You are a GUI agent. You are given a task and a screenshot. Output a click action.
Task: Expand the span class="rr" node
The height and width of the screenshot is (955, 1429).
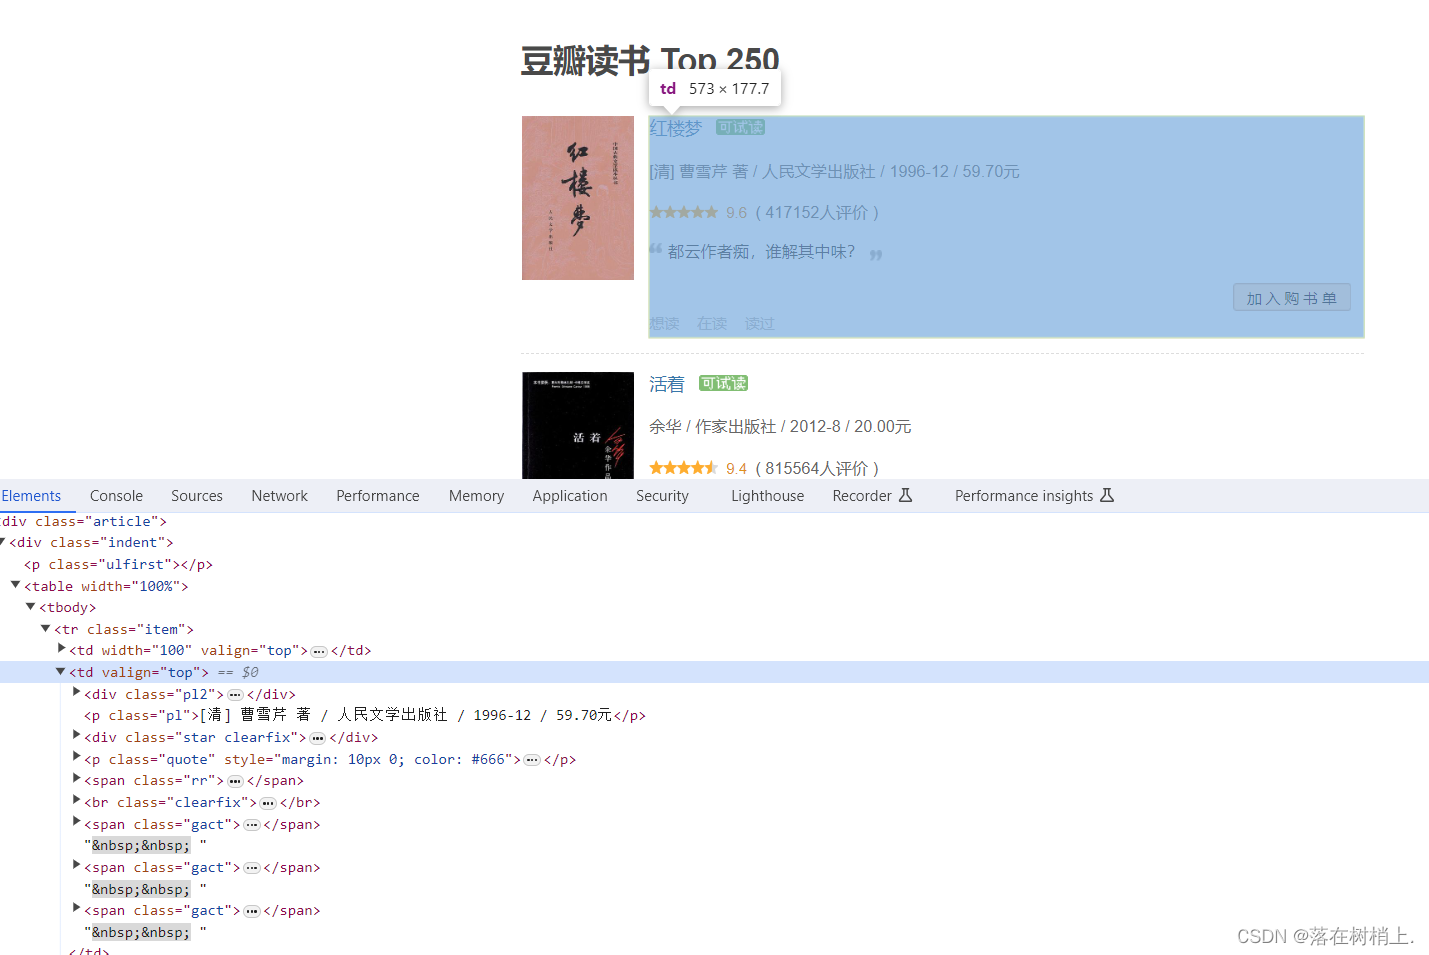pos(77,780)
